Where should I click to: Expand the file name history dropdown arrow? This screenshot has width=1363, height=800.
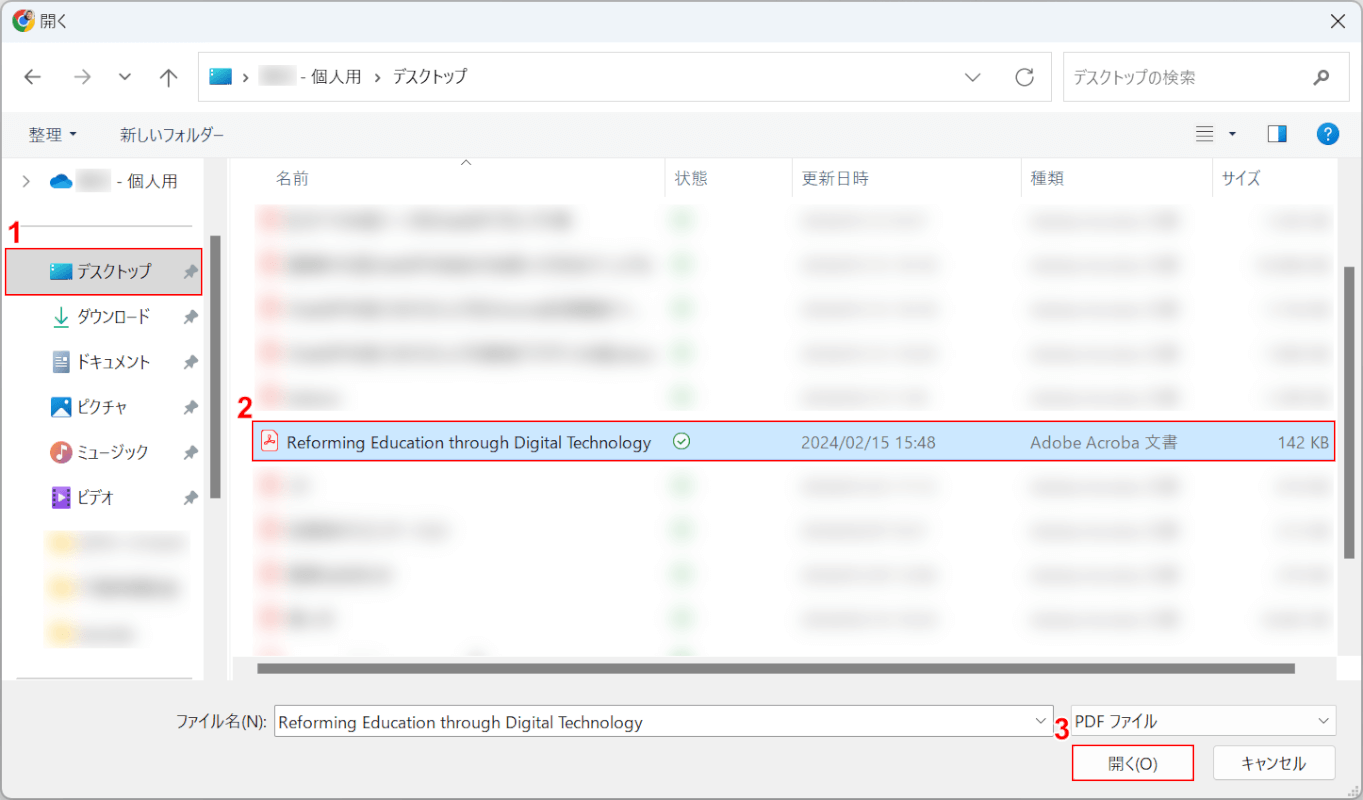[1043, 721]
